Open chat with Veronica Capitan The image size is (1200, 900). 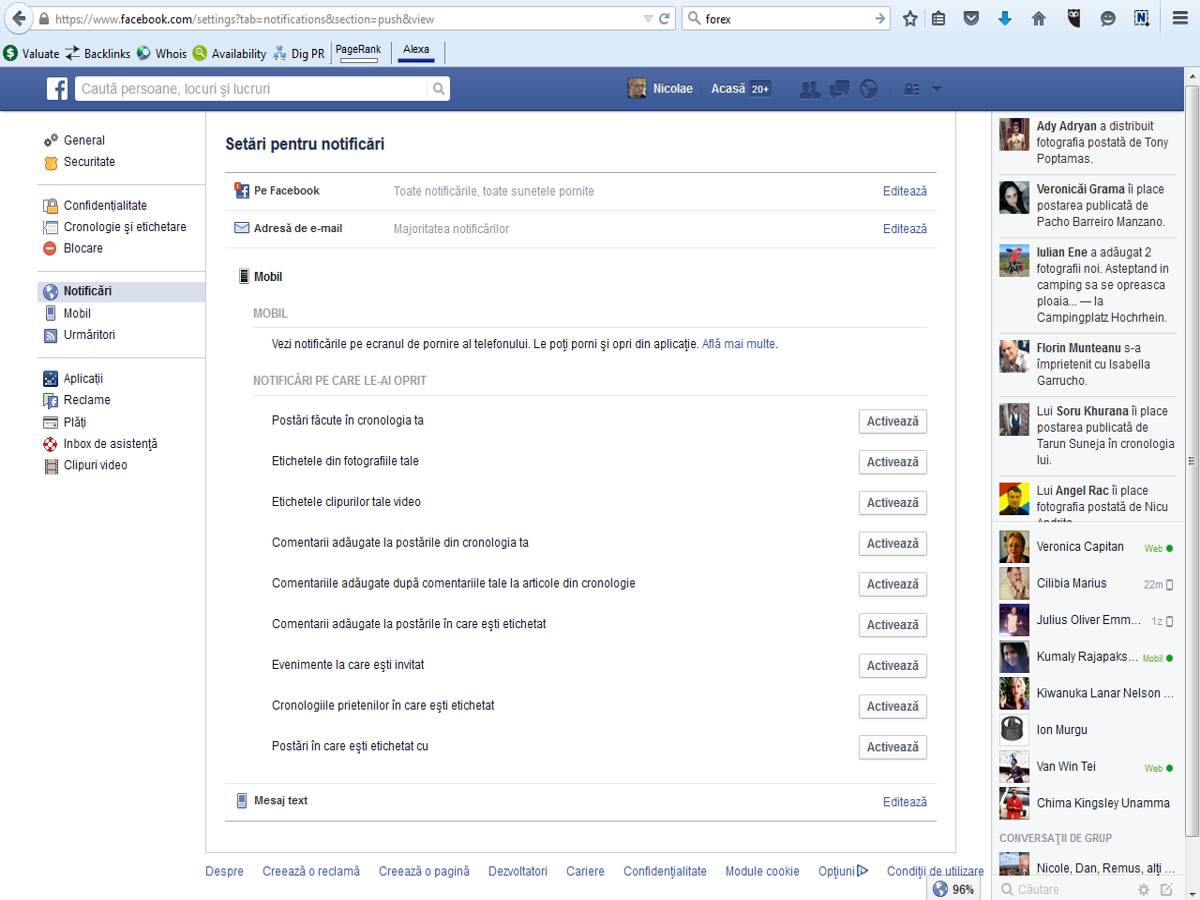[1087, 547]
